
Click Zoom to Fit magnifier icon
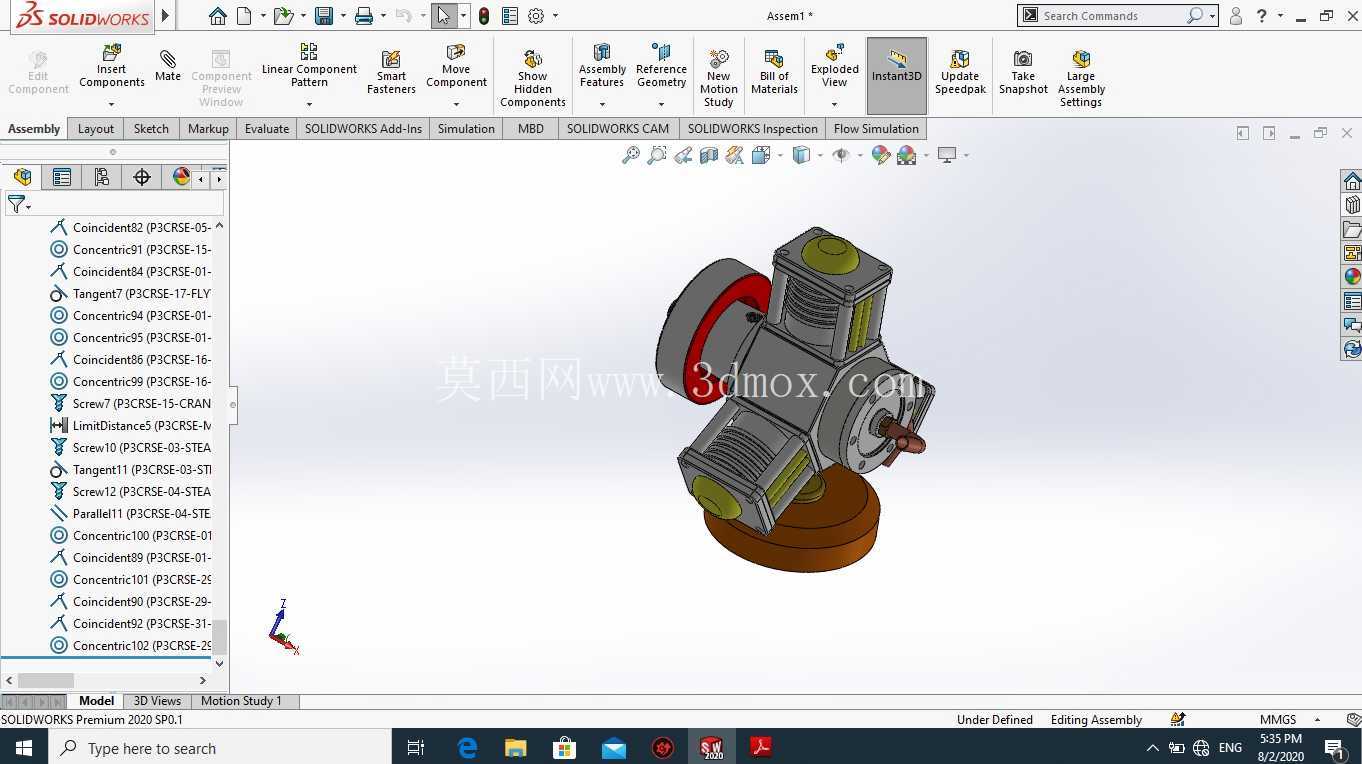(x=631, y=155)
